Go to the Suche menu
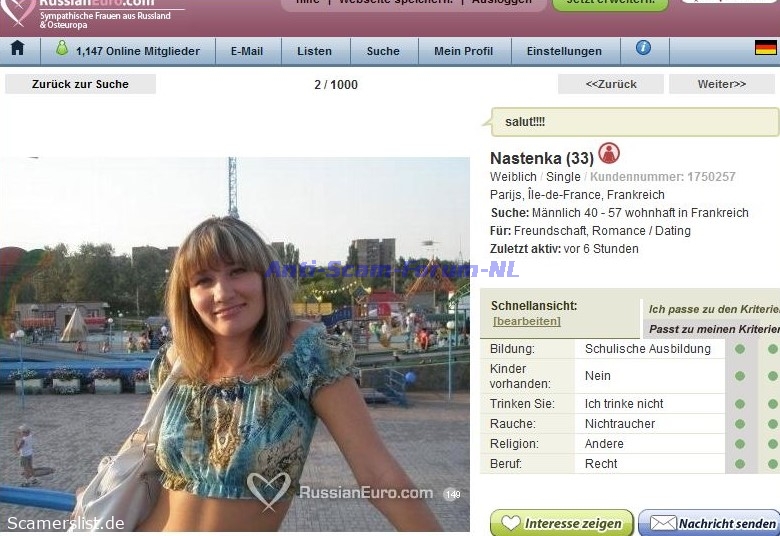780x536 pixels. [382, 51]
